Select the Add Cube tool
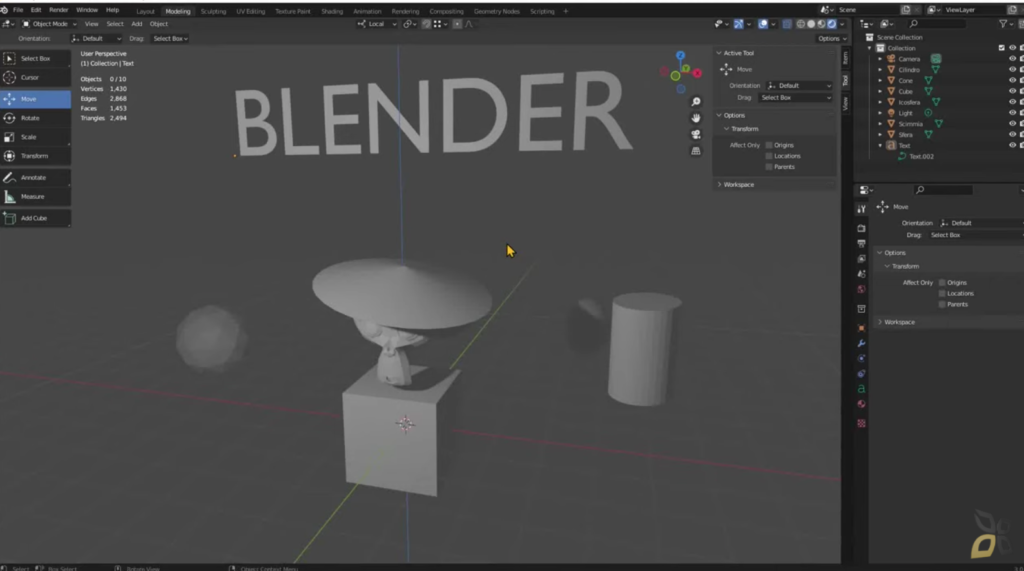Viewport: 1024px width, 571px height. [x=35, y=218]
